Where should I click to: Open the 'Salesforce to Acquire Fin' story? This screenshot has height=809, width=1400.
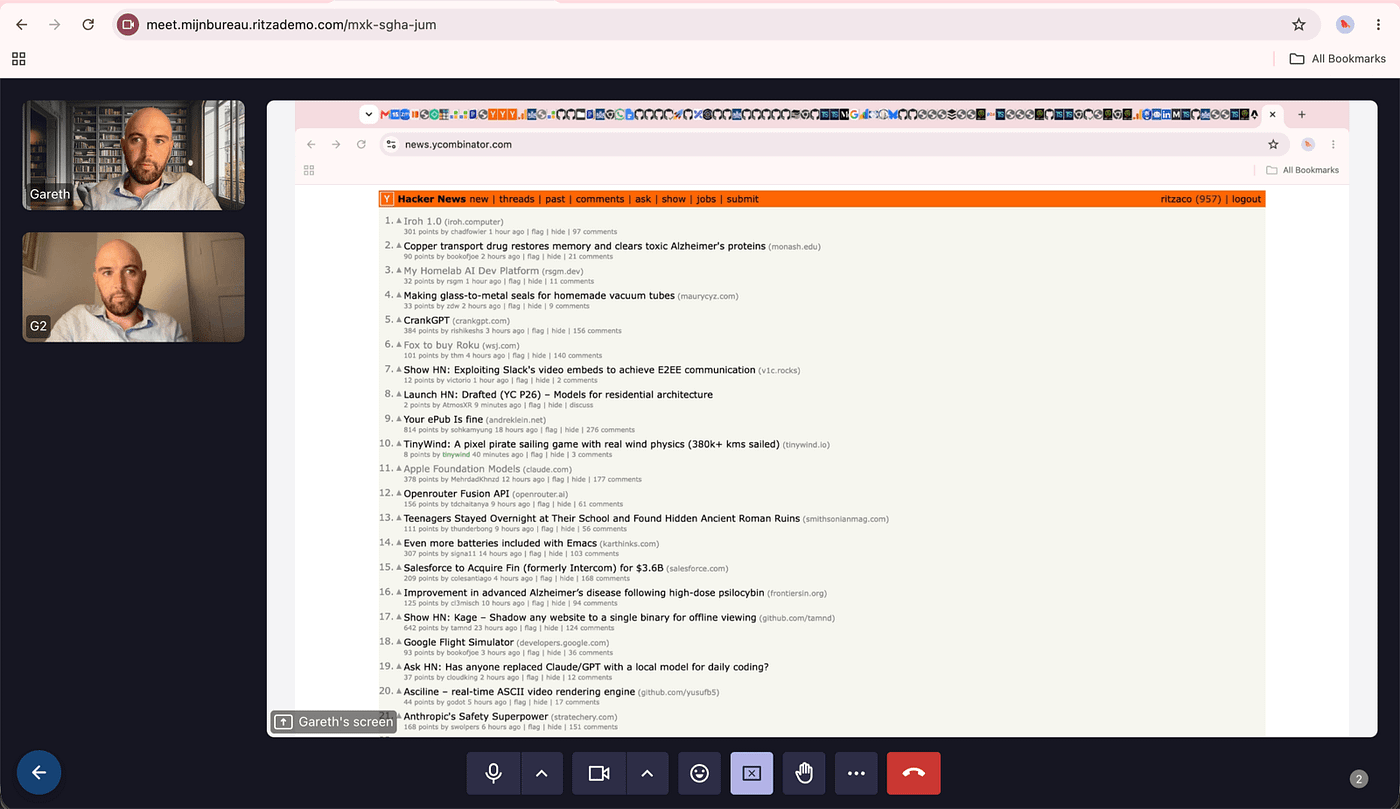(x=534, y=568)
